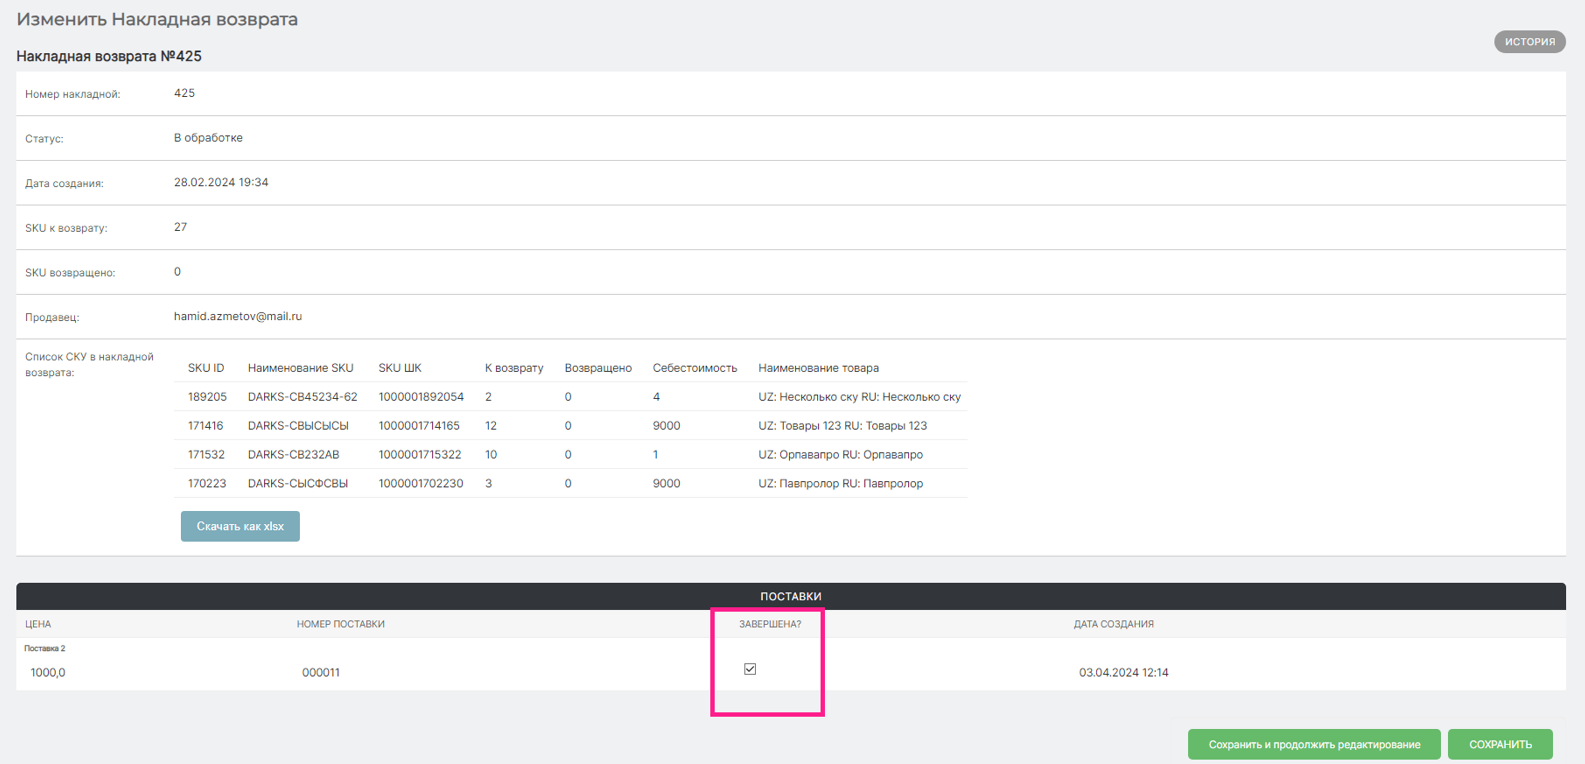Click barcode 1000001715322
This screenshot has height=764, width=1585.
click(x=420, y=455)
